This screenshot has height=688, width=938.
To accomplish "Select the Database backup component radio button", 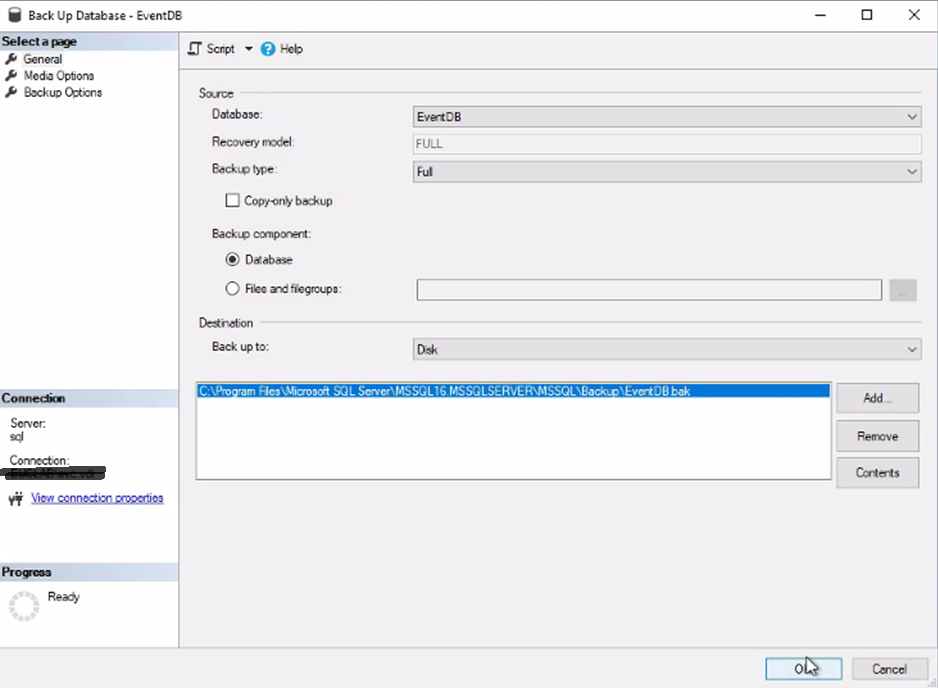I will tap(233, 260).
